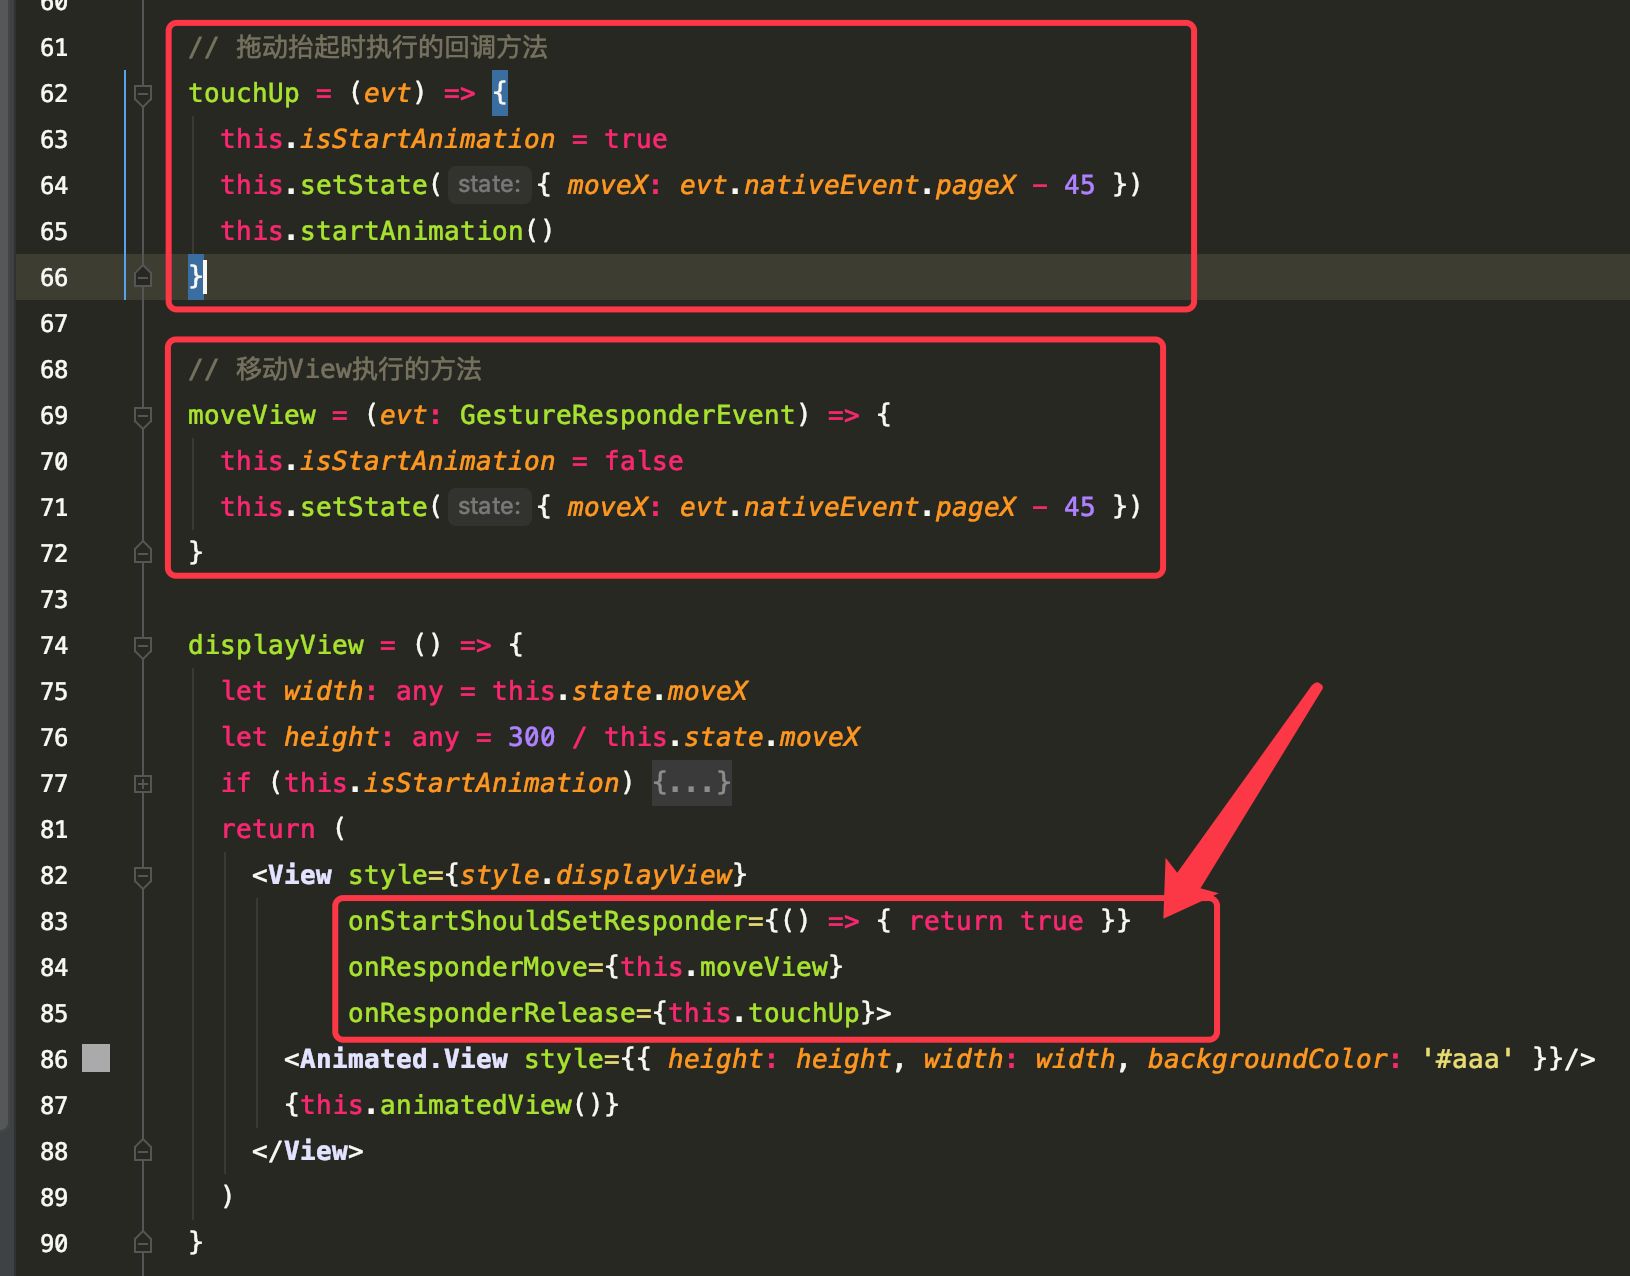Click the touchUp declaration name
Image resolution: width=1630 pixels, height=1276 pixels.
click(x=244, y=93)
